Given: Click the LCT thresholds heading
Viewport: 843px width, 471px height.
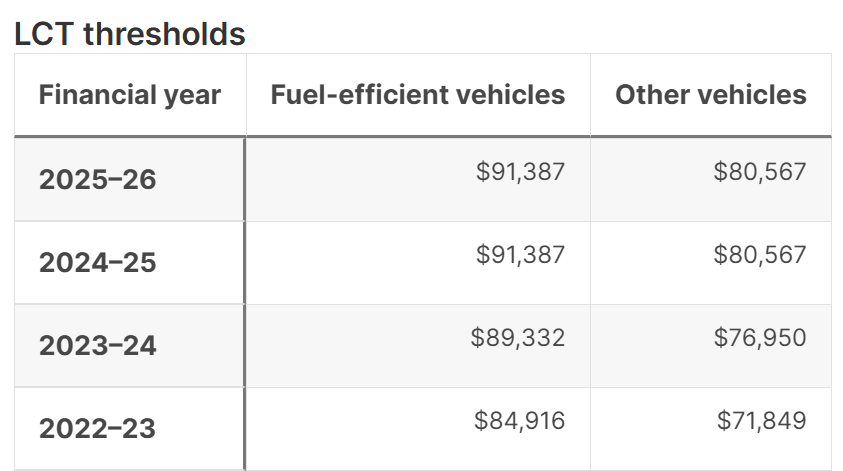Looking at the screenshot, I should 130,33.
